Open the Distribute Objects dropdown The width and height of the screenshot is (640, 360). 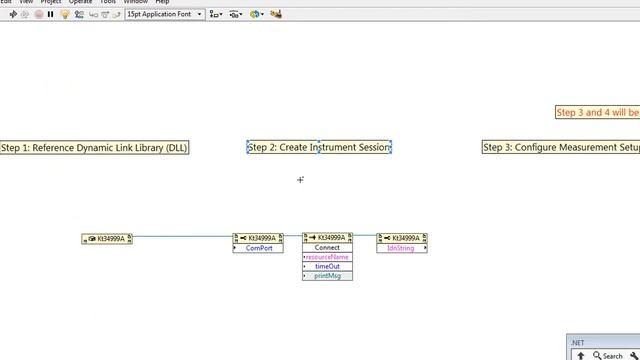pyautogui.click(x=236, y=14)
